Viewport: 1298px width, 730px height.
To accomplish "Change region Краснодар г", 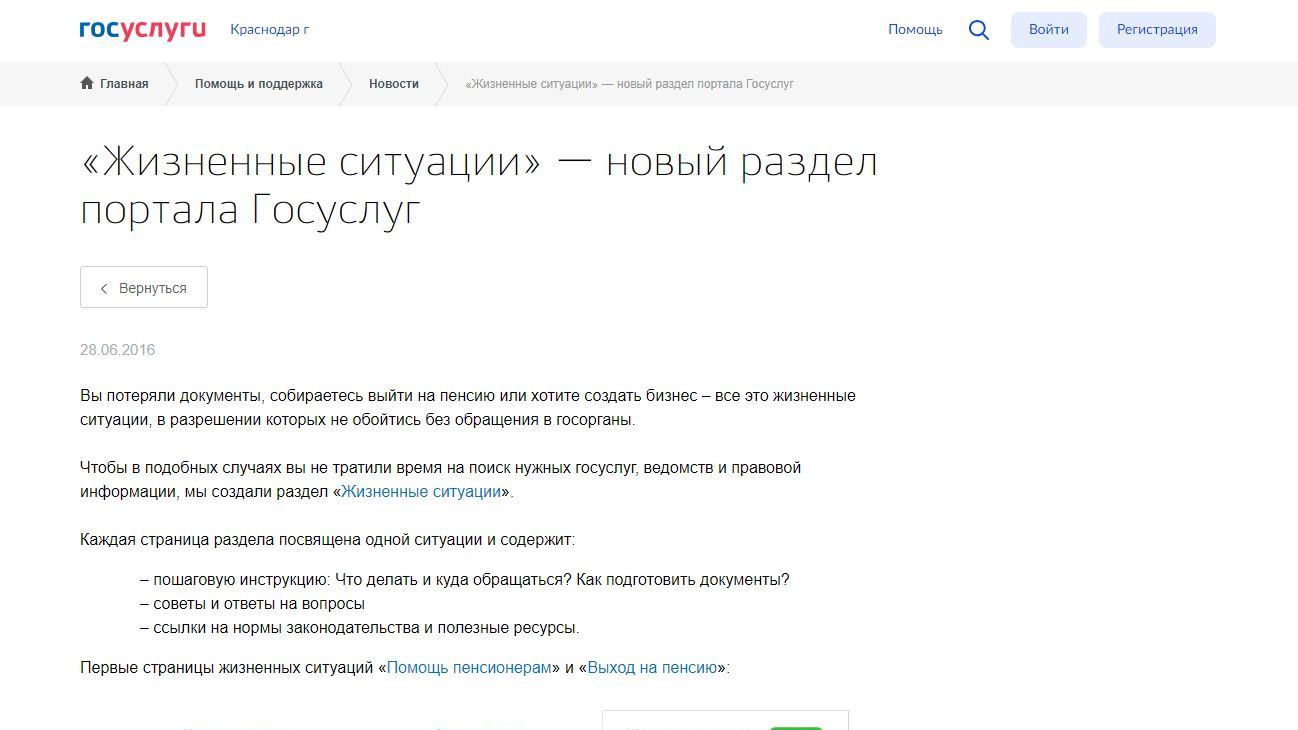I will (x=269, y=29).
